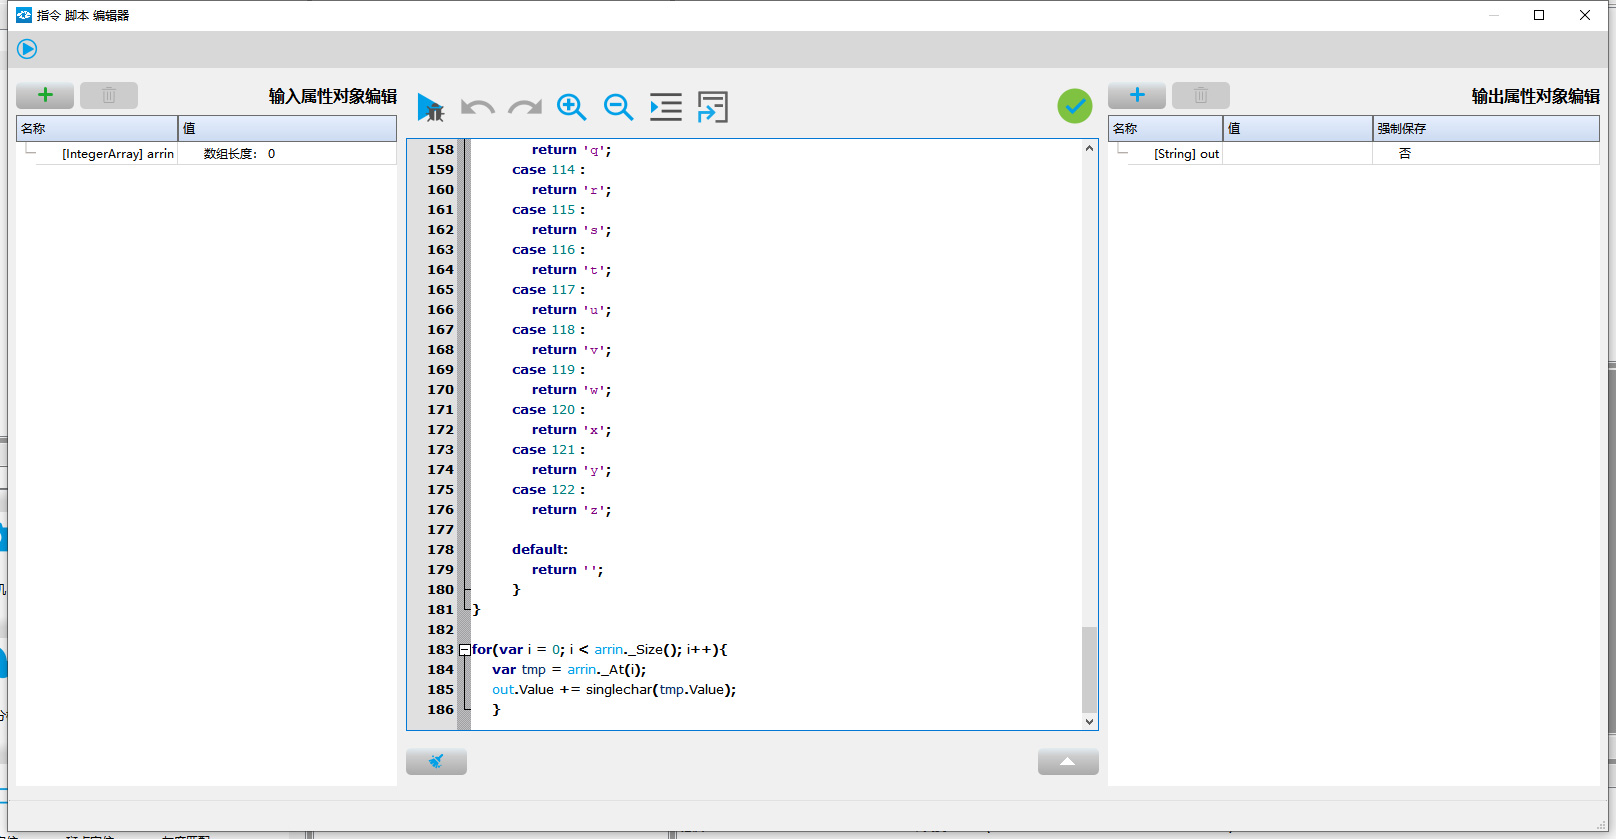Zoom in the code editor

(571, 107)
